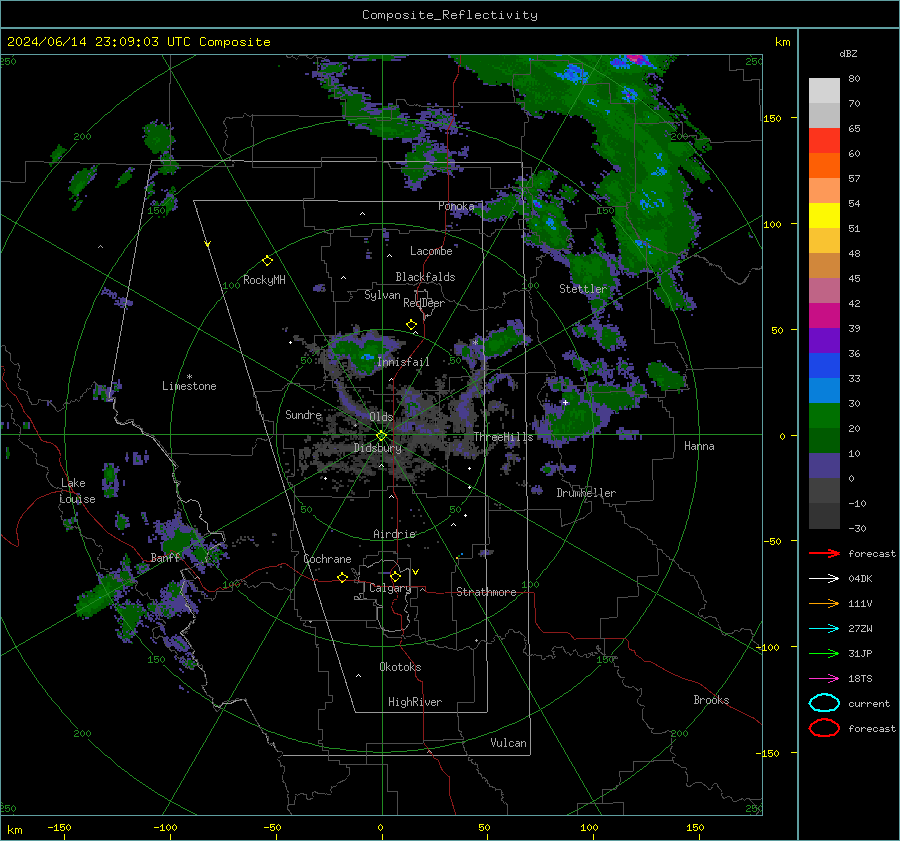Image resolution: width=900 pixels, height=841 pixels.
Task: Click yellow diamond marker near RedDeer
Action: (x=412, y=325)
